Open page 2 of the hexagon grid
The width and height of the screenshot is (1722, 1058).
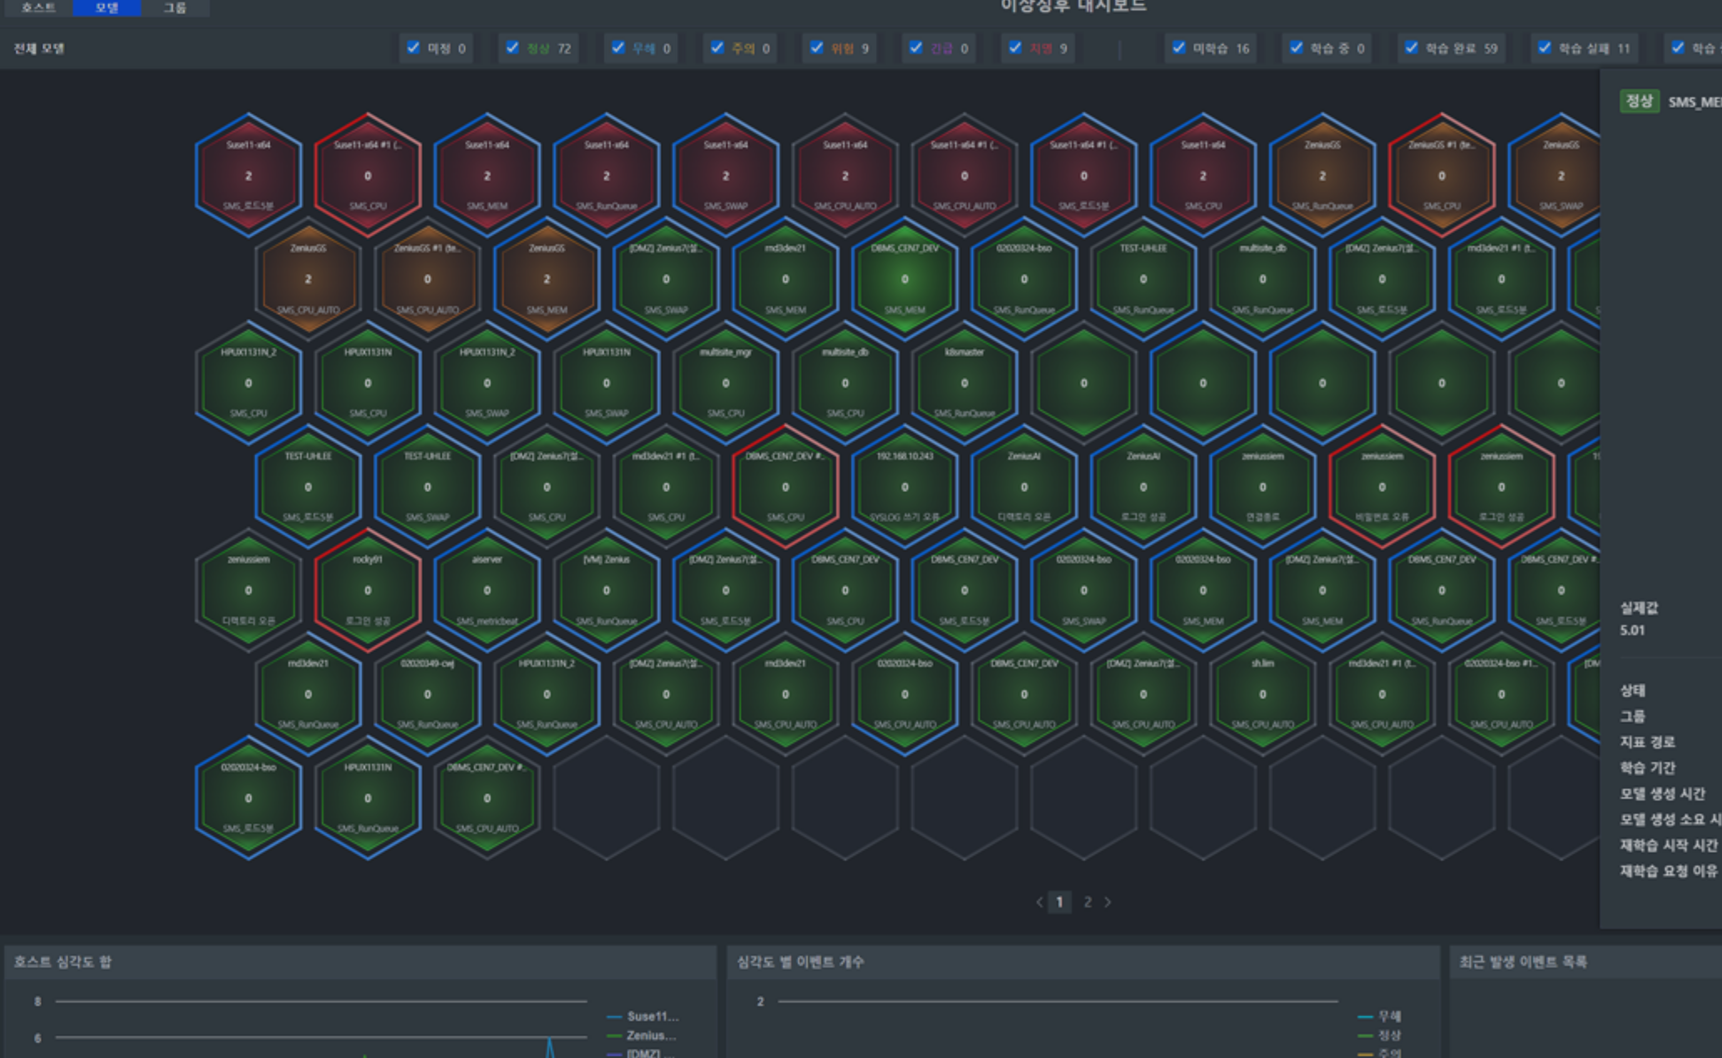pos(1087,902)
